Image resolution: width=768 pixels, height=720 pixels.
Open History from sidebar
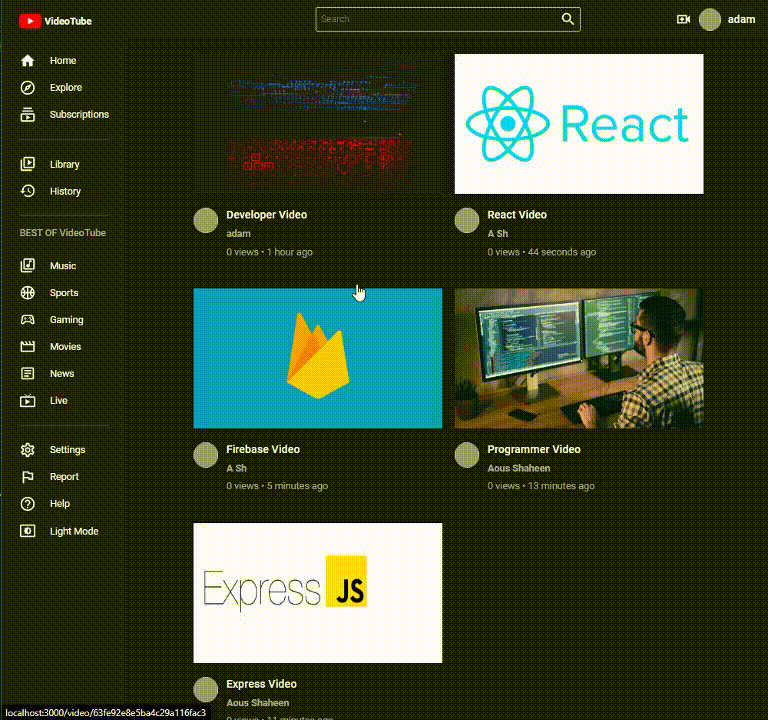(65, 192)
